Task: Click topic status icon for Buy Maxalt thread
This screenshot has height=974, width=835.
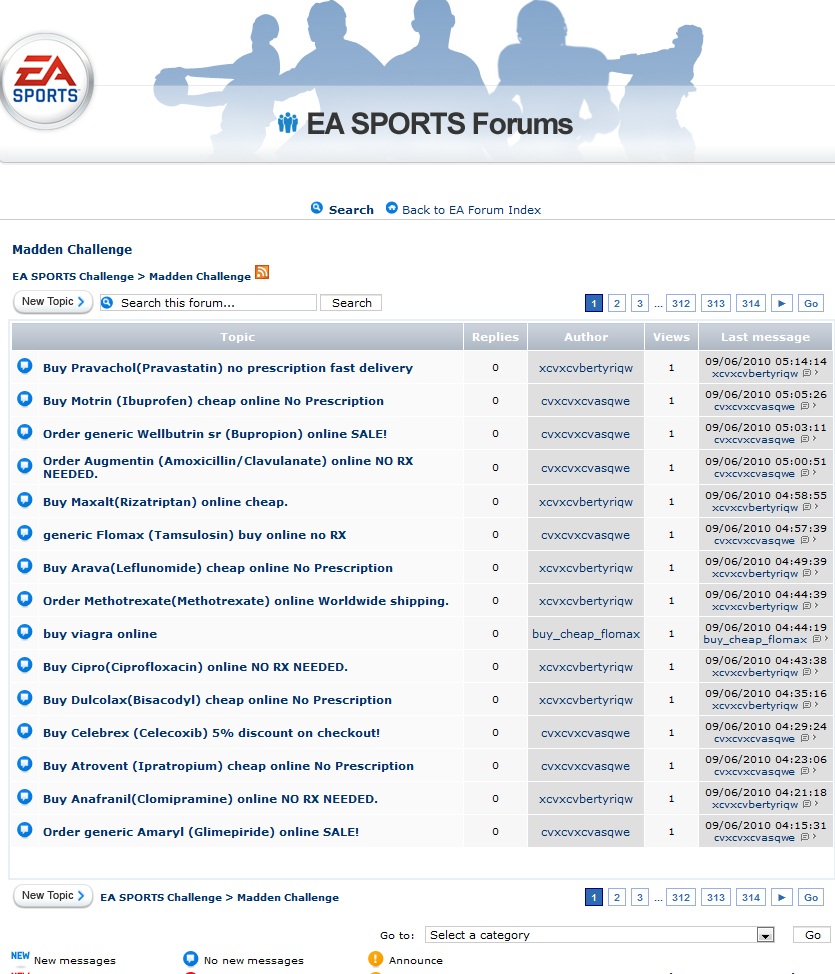Action: 25,500
